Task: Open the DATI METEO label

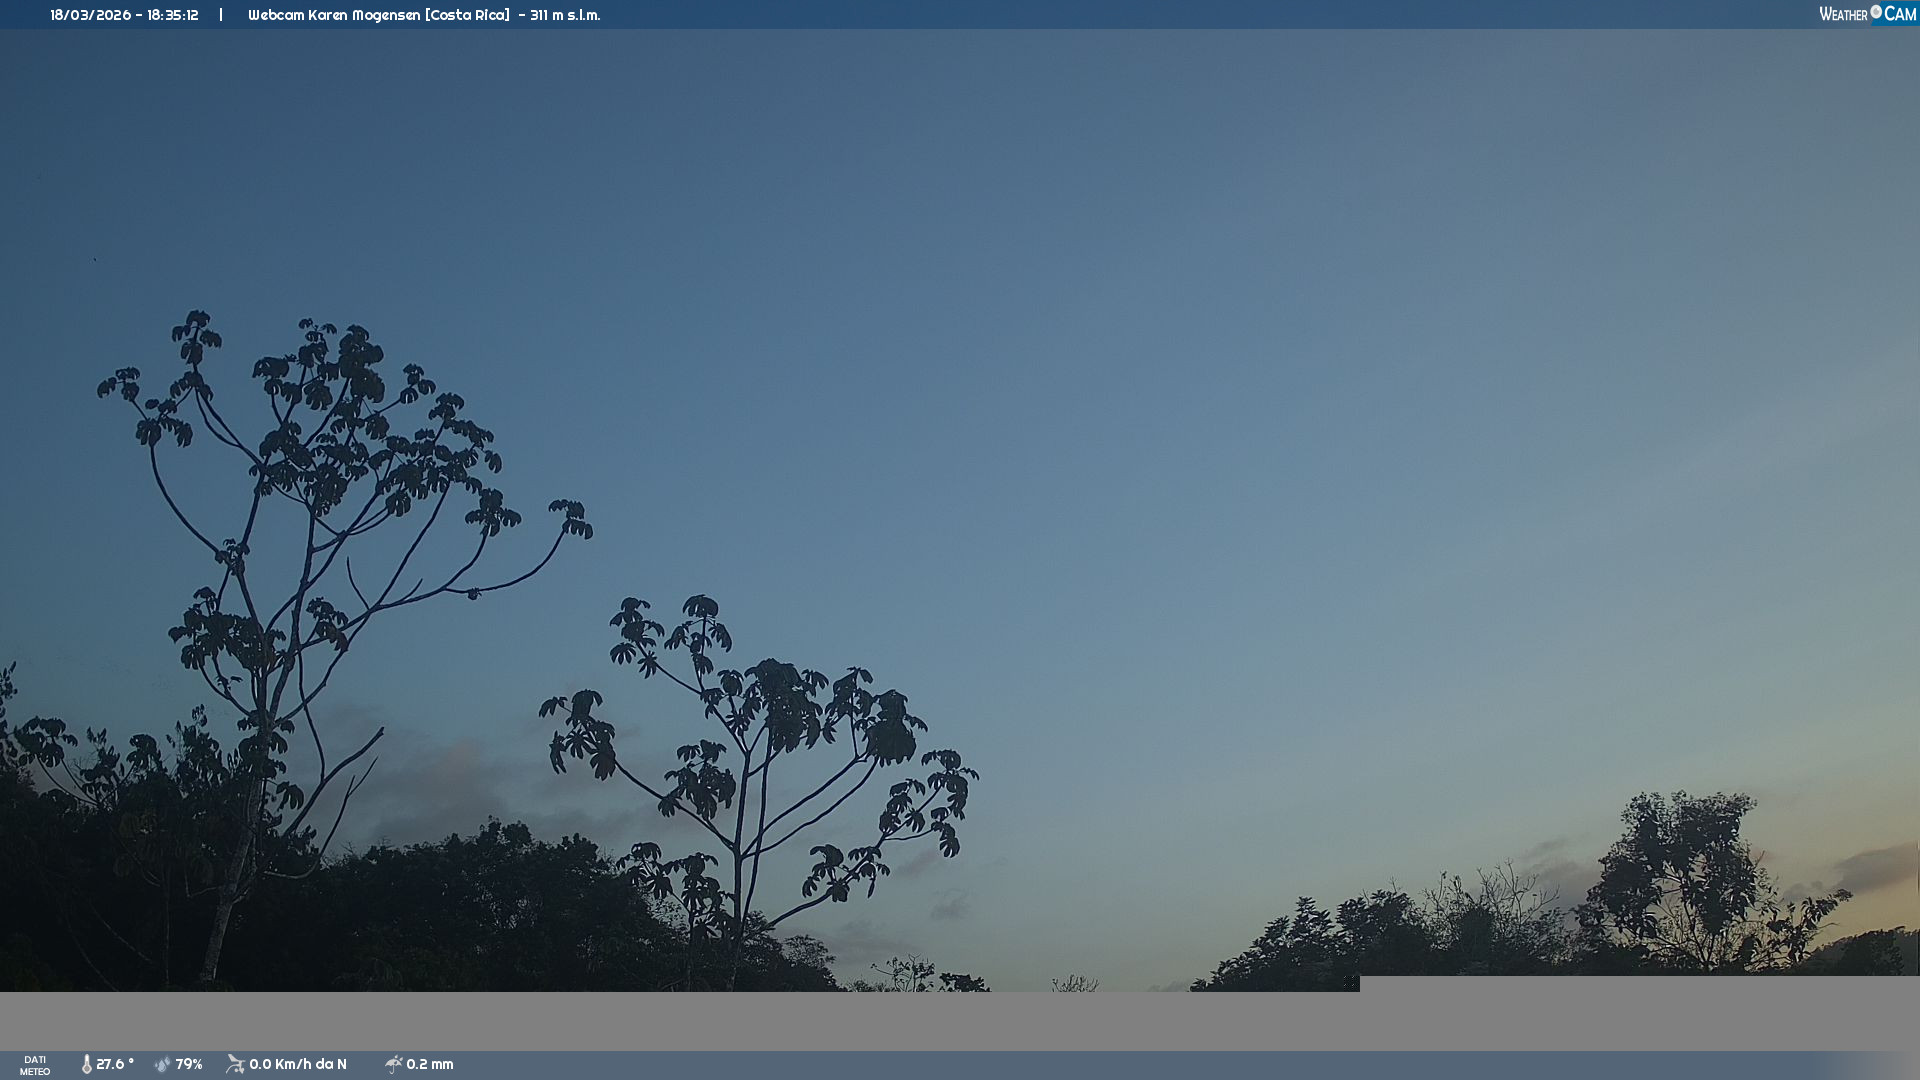Action: 35,1065
